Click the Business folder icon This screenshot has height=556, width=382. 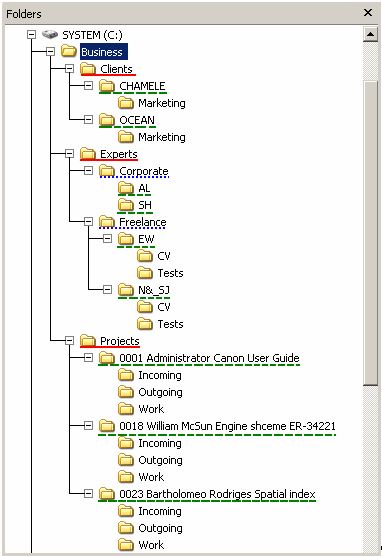click(68, 51)
